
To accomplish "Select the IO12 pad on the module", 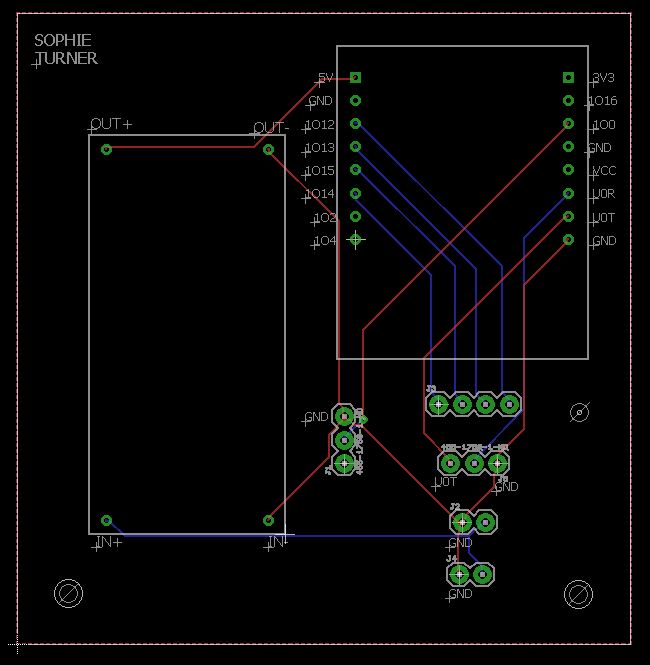I will [x=355, y=124].
